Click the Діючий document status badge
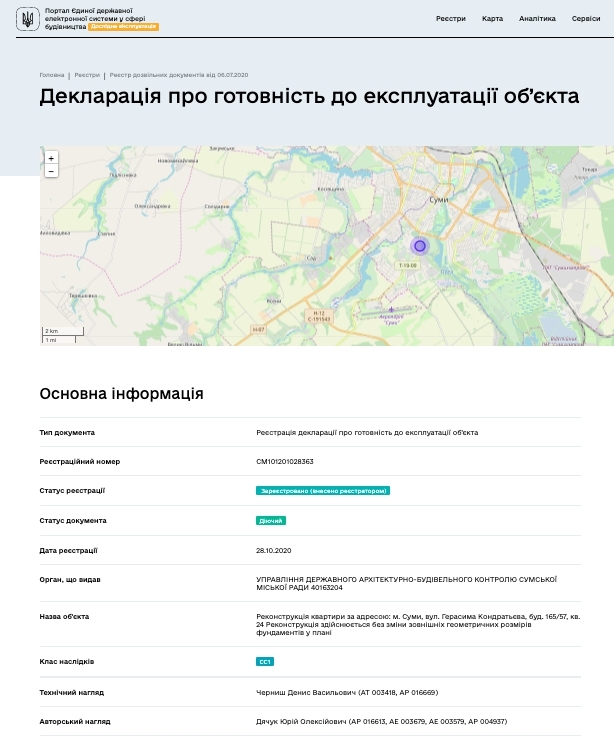This screenshot has height=743, width=614. click(271, 521)
